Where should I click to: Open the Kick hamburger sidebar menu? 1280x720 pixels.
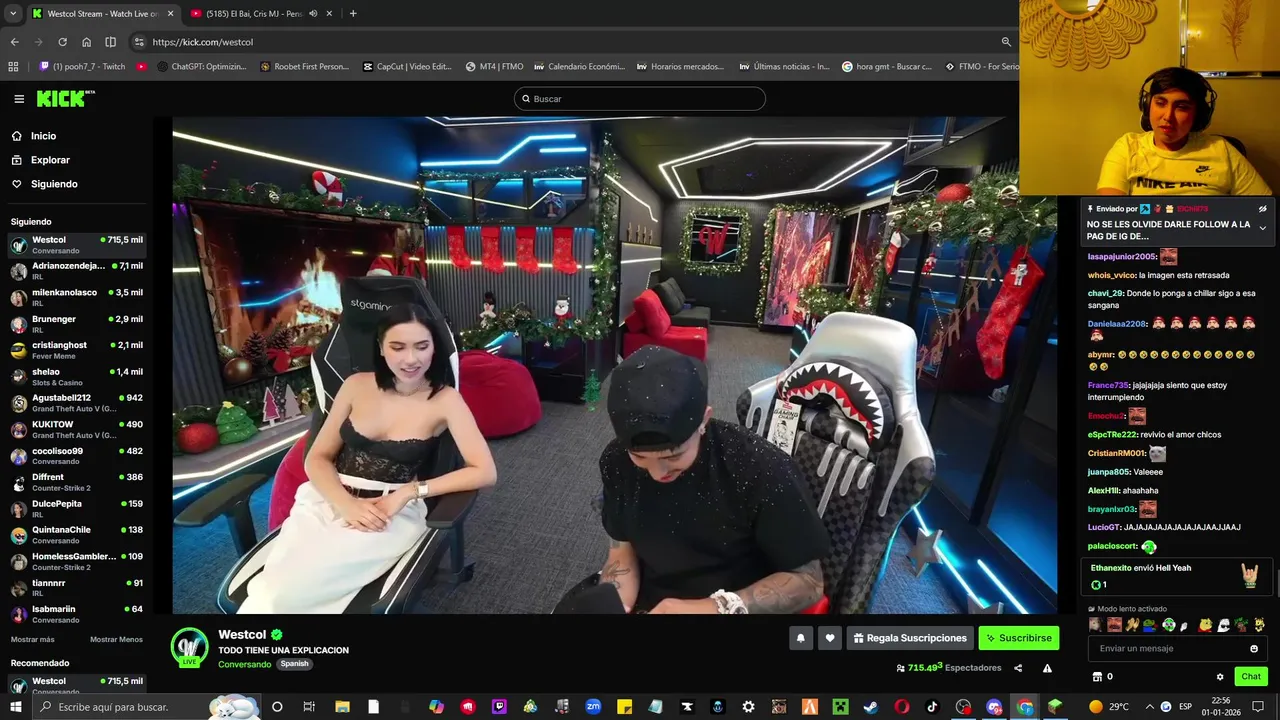[19, 99]
